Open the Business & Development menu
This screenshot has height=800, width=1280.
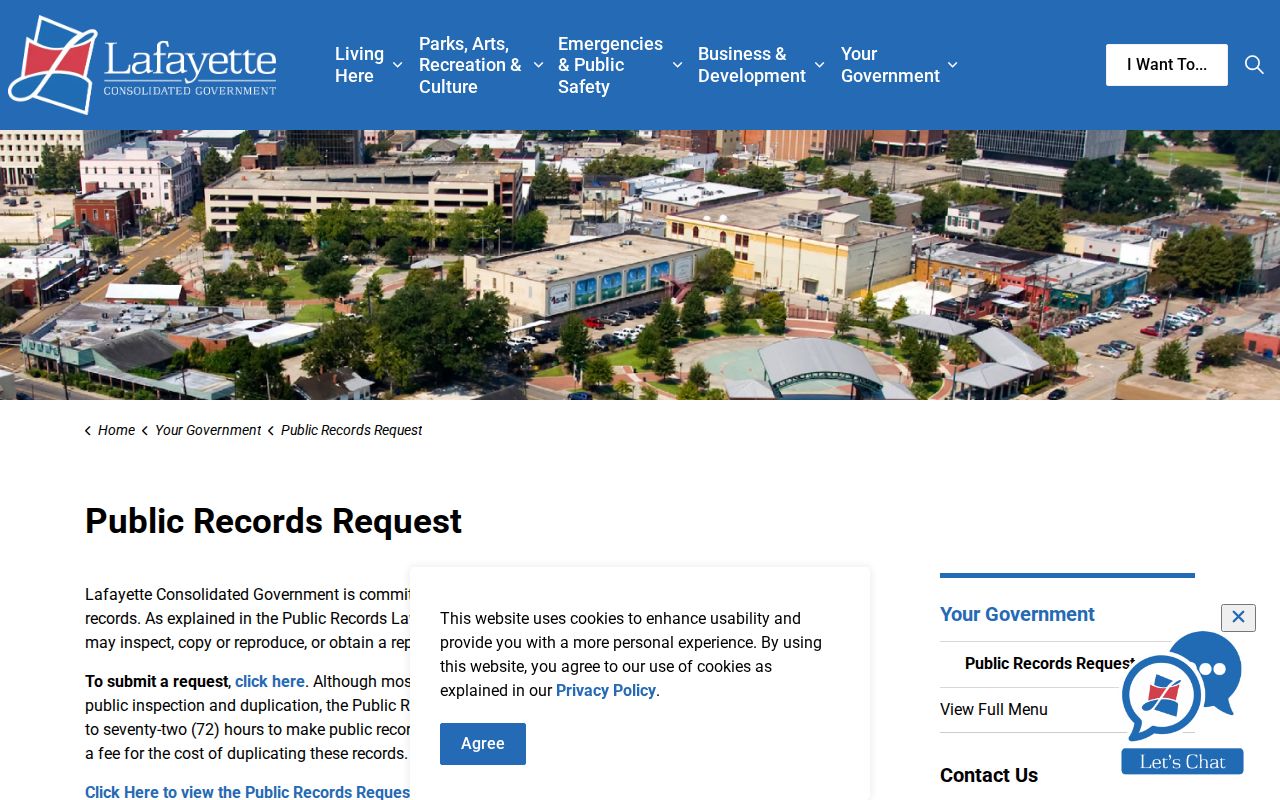tap(752, 65)
